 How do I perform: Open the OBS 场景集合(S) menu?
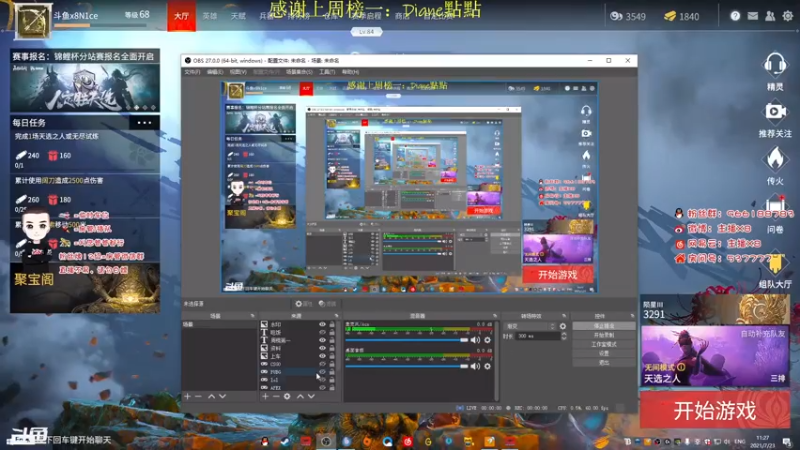point(299,72)
